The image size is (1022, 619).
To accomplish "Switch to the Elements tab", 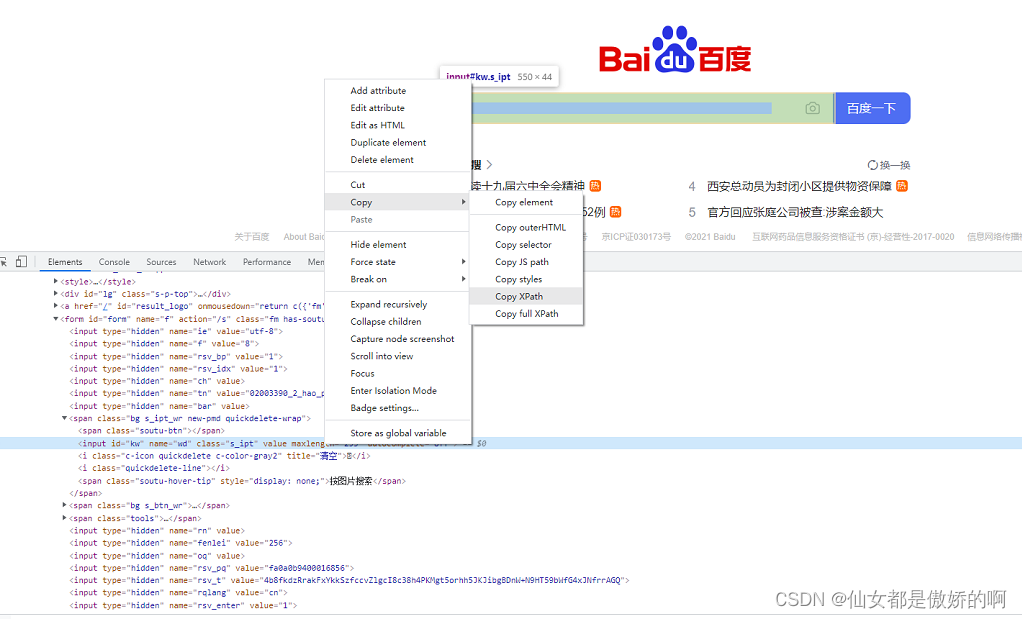I will pyautogui.click(x=65, y=262).
